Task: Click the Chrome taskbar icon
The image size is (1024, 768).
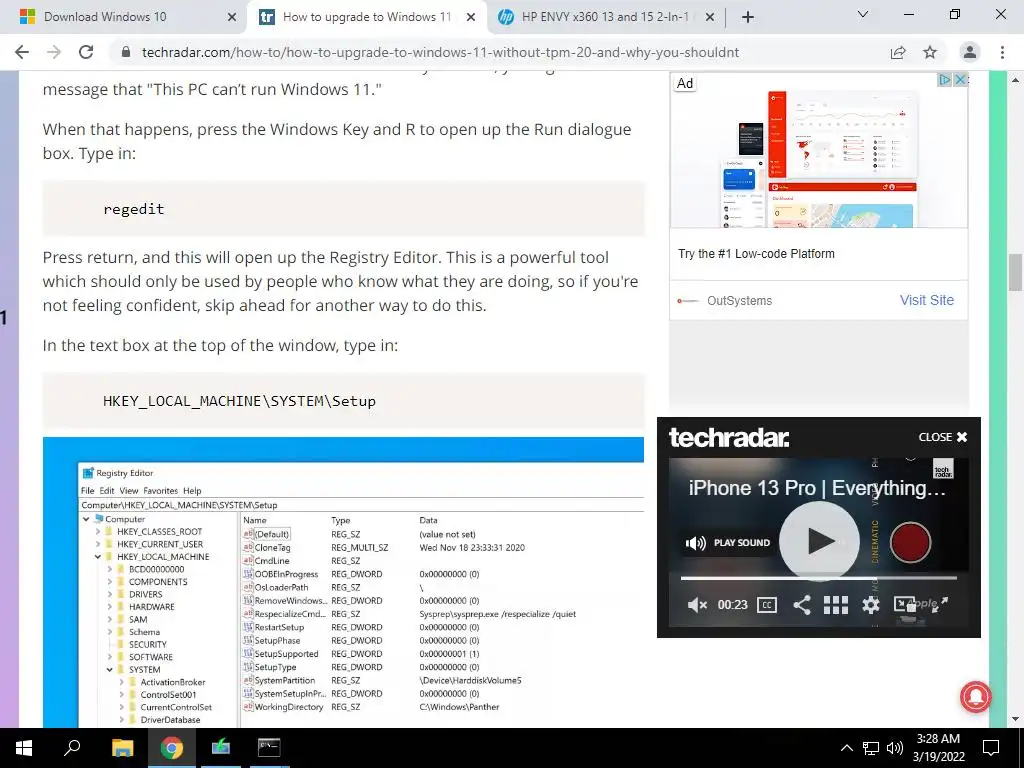Action: click(172, 748)
